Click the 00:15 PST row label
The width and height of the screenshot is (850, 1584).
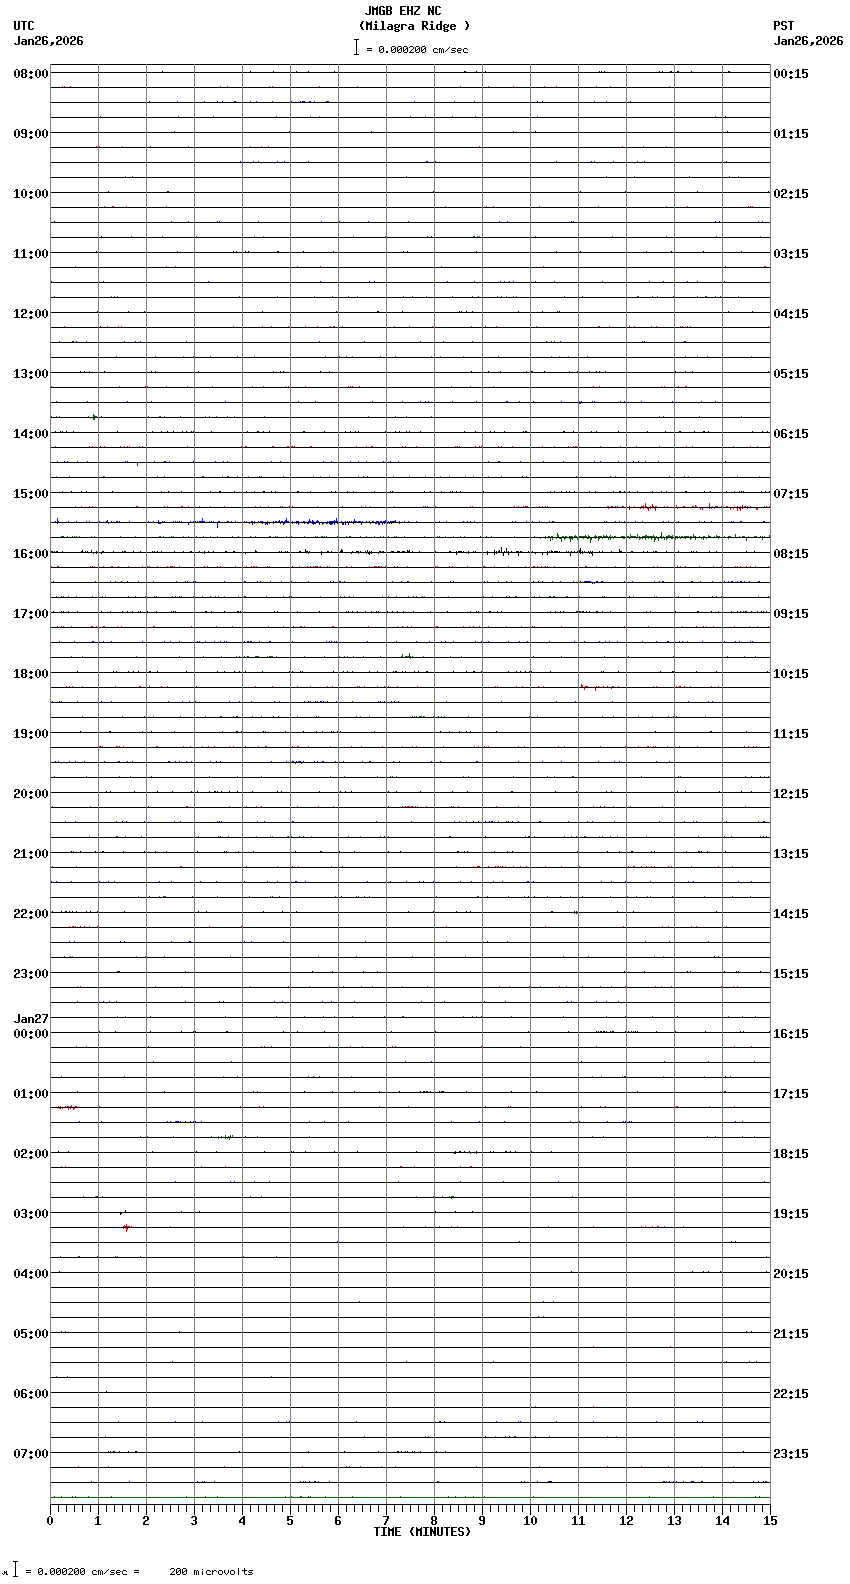coord(791,74)
